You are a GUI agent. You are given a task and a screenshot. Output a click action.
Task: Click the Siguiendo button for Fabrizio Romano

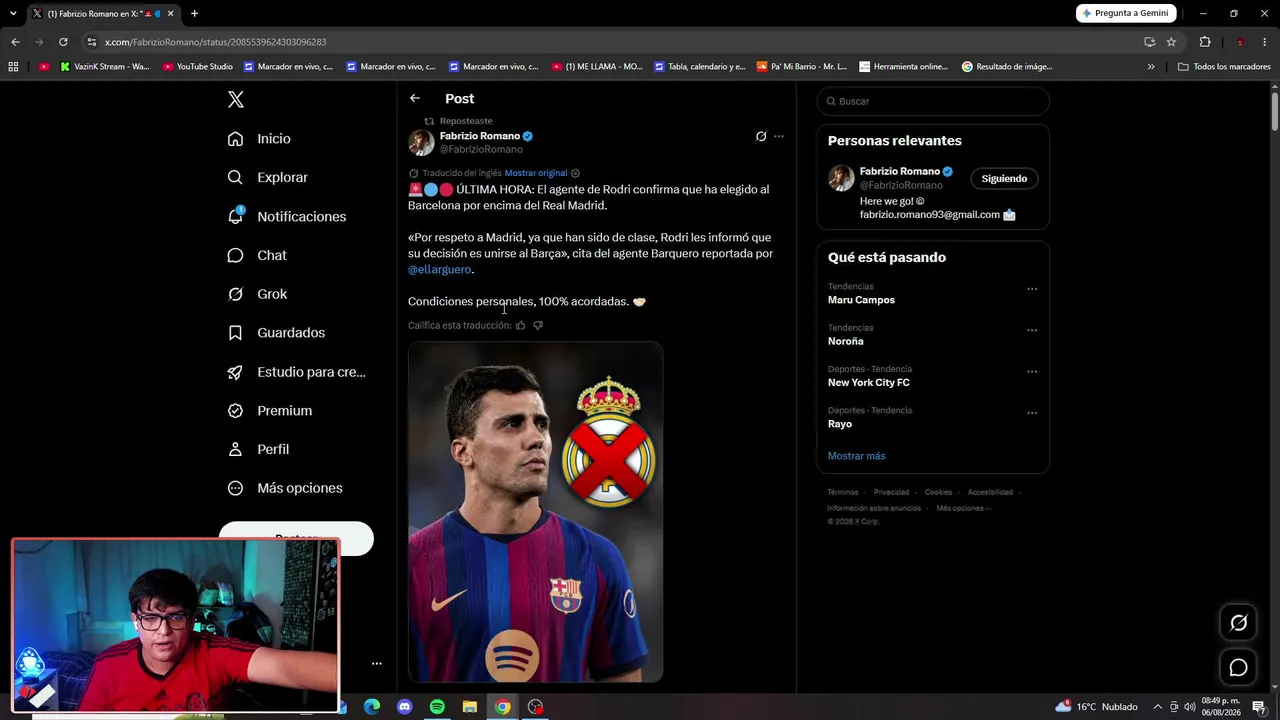click(x=1004, y=178)
